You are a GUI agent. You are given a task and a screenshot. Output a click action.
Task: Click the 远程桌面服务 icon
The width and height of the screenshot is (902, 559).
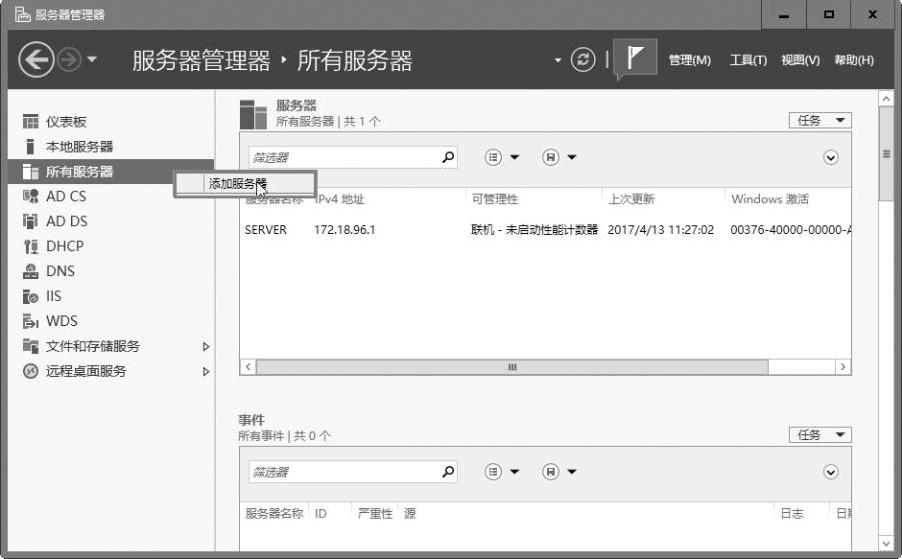click(x=30, y=371)
